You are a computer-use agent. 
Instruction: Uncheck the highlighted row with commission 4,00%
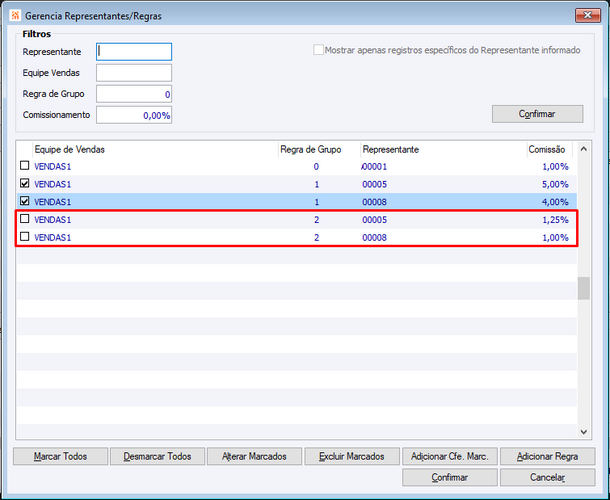pyautogui.click(x=25, y=201)
